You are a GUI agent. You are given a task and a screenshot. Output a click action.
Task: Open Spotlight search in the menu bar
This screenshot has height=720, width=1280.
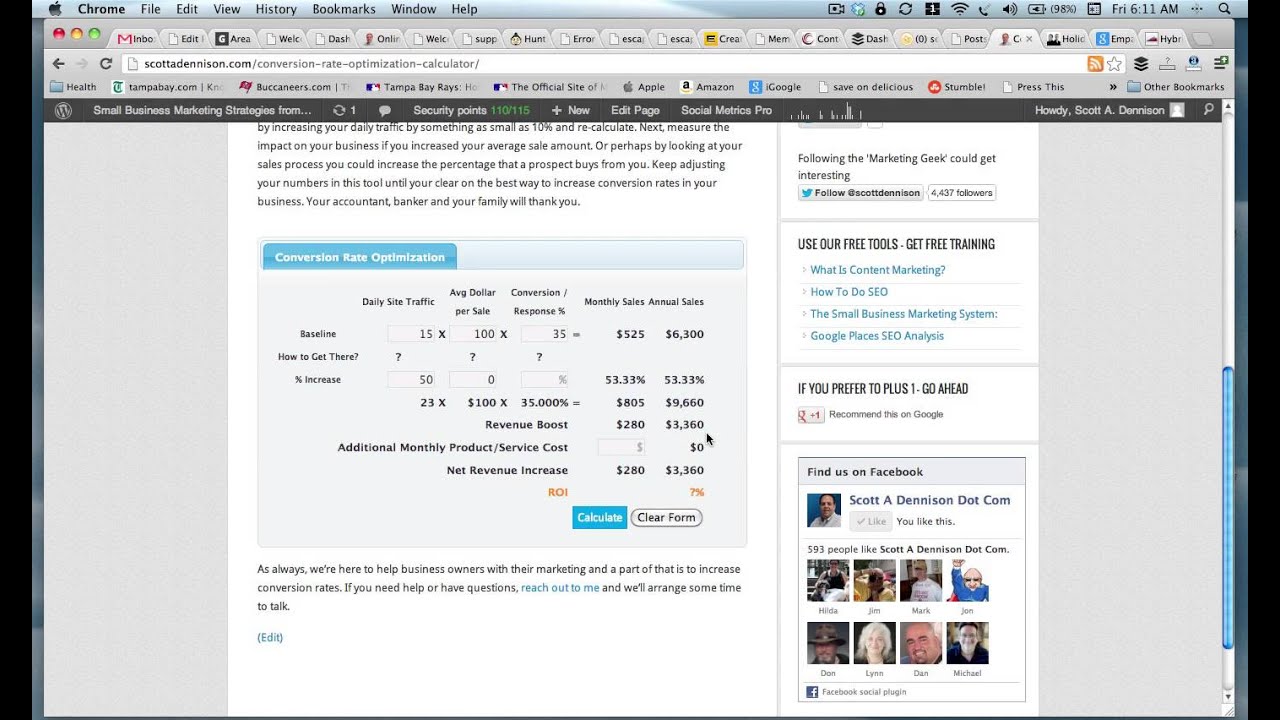point(1224,9)
